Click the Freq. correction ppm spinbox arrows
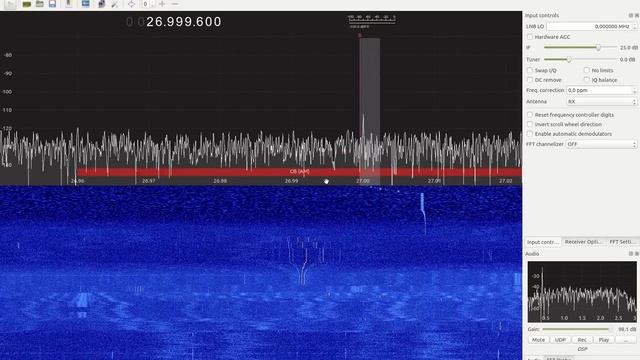 [634, 90]
